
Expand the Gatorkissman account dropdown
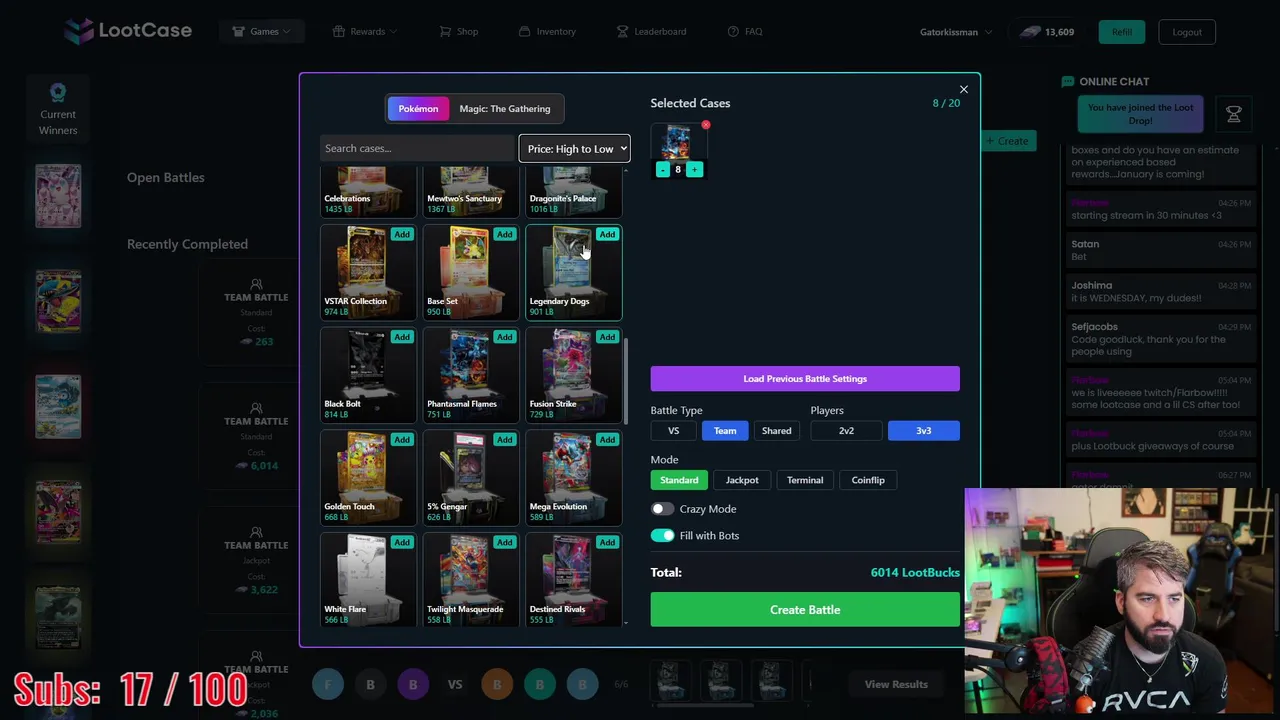[x=956, y=32]
